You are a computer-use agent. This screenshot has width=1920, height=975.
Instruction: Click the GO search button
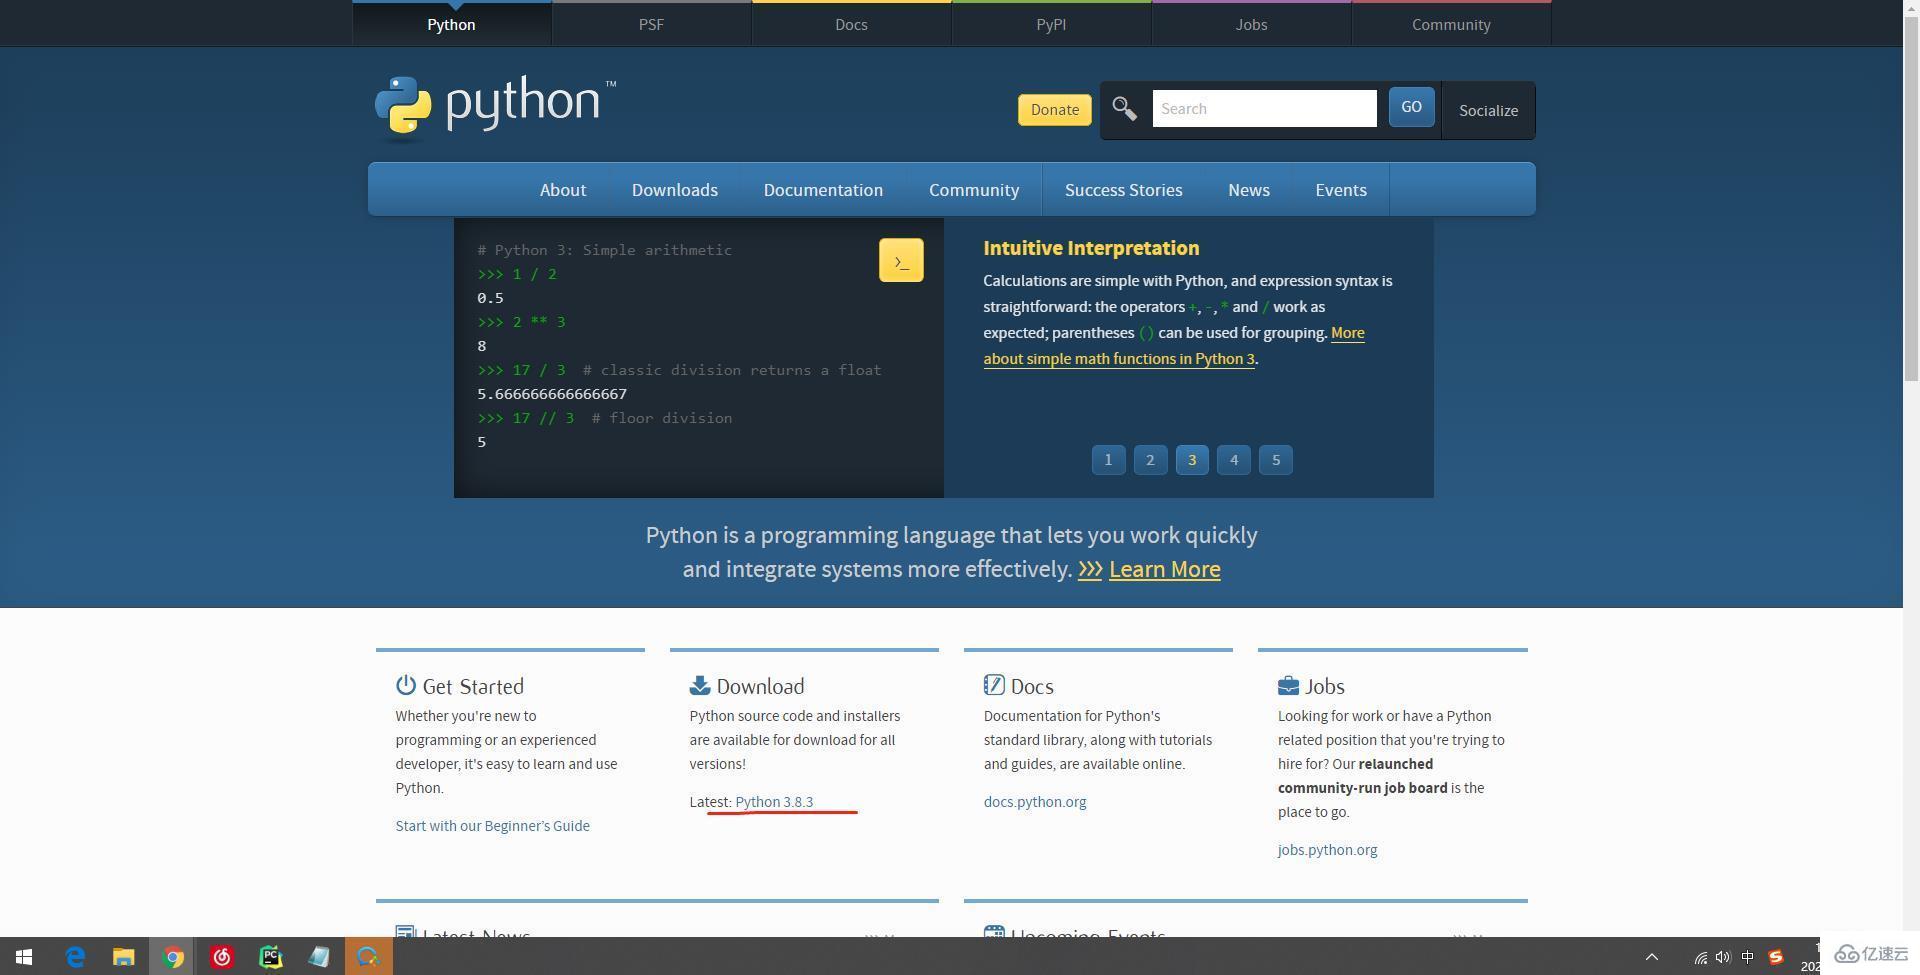[x=1411, y=107]
